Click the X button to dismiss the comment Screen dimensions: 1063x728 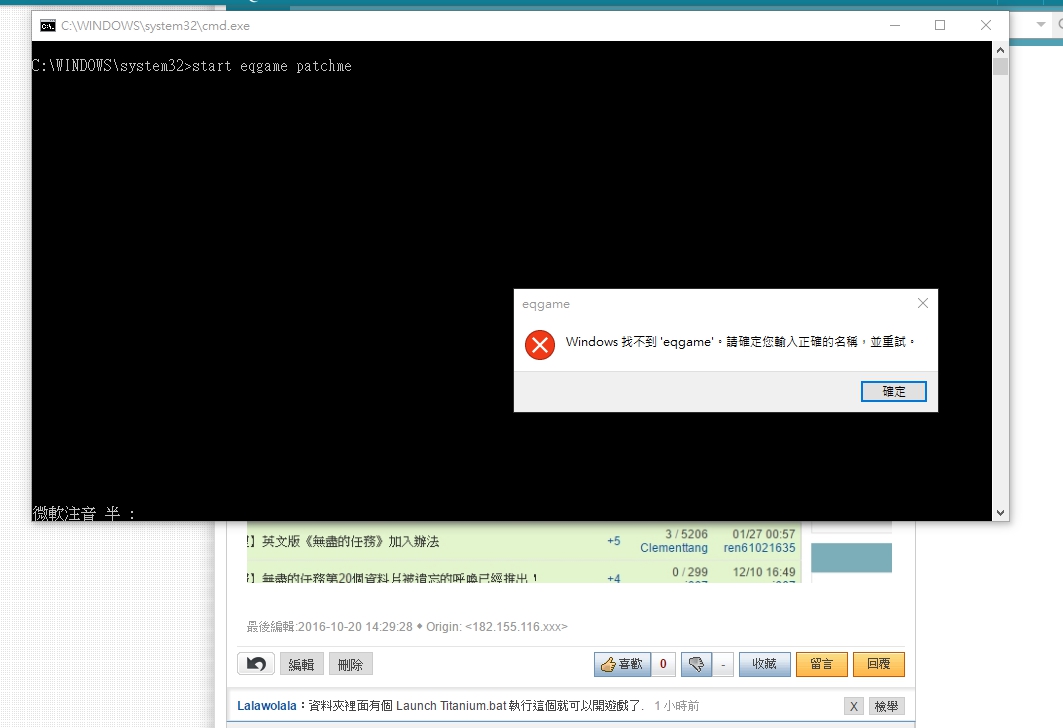coord(853,705)
